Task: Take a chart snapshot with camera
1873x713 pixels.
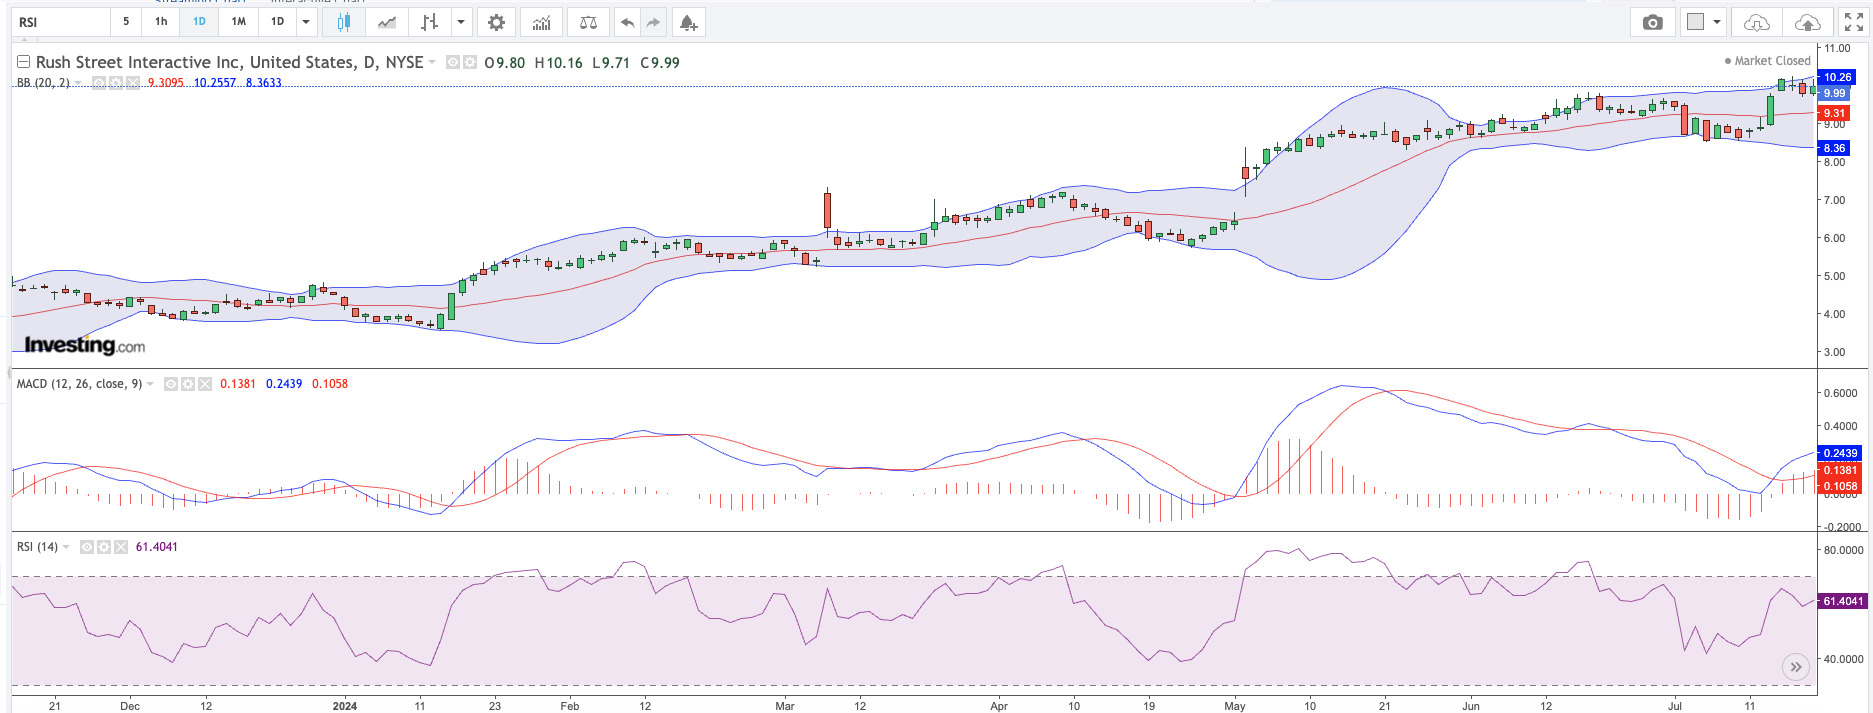Action: (x=1653, y=22)
